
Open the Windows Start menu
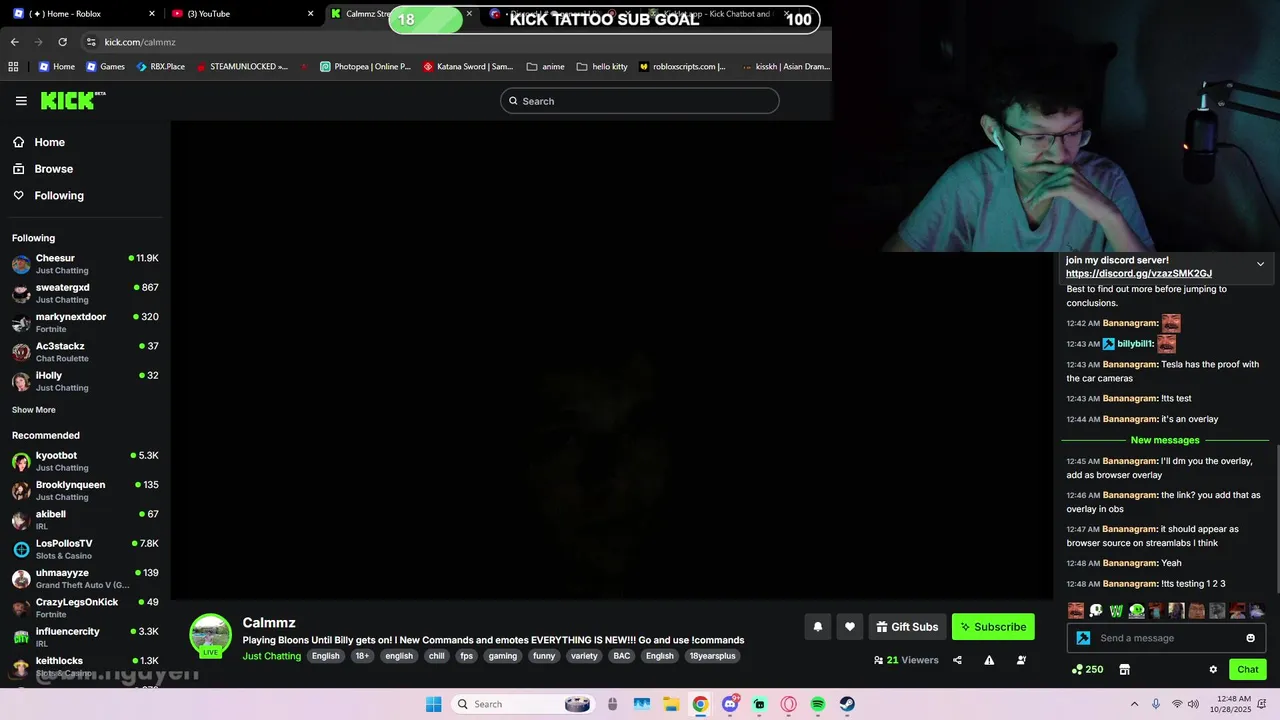[x=433, y=704]
